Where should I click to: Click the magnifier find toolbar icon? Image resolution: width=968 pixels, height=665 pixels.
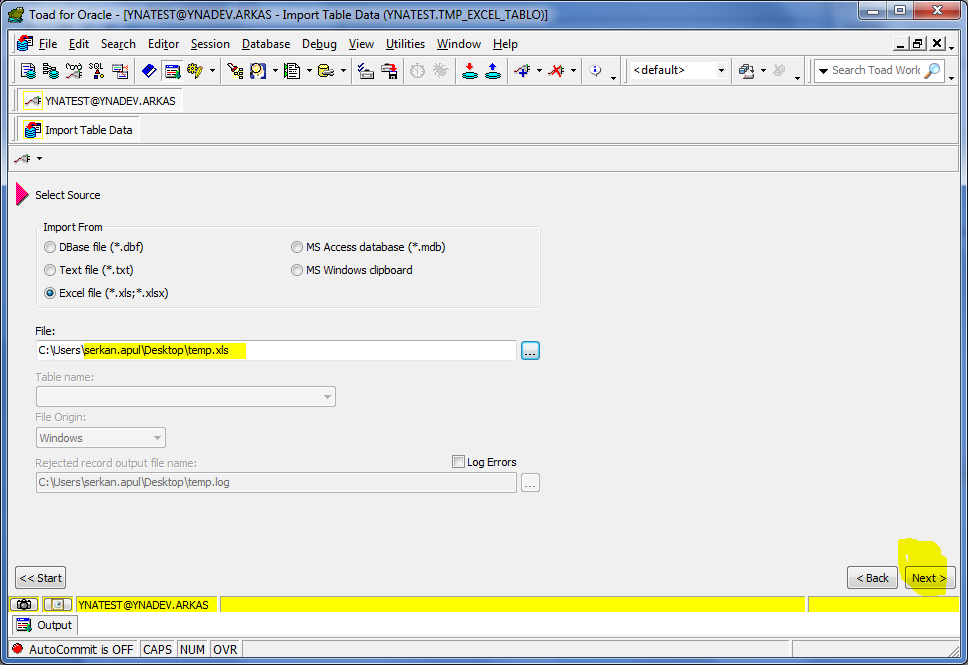click(x=258, y=71)
